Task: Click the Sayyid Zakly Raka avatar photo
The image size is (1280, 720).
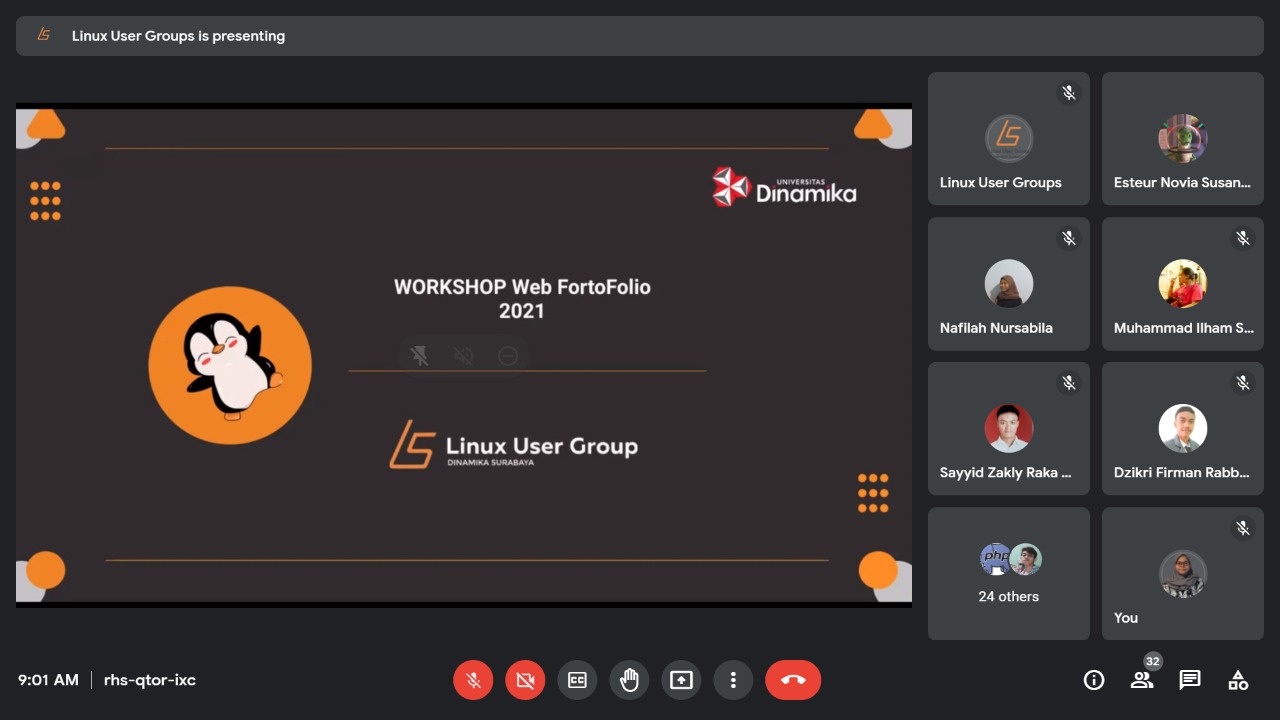Action: click(x=1009, y=429)
